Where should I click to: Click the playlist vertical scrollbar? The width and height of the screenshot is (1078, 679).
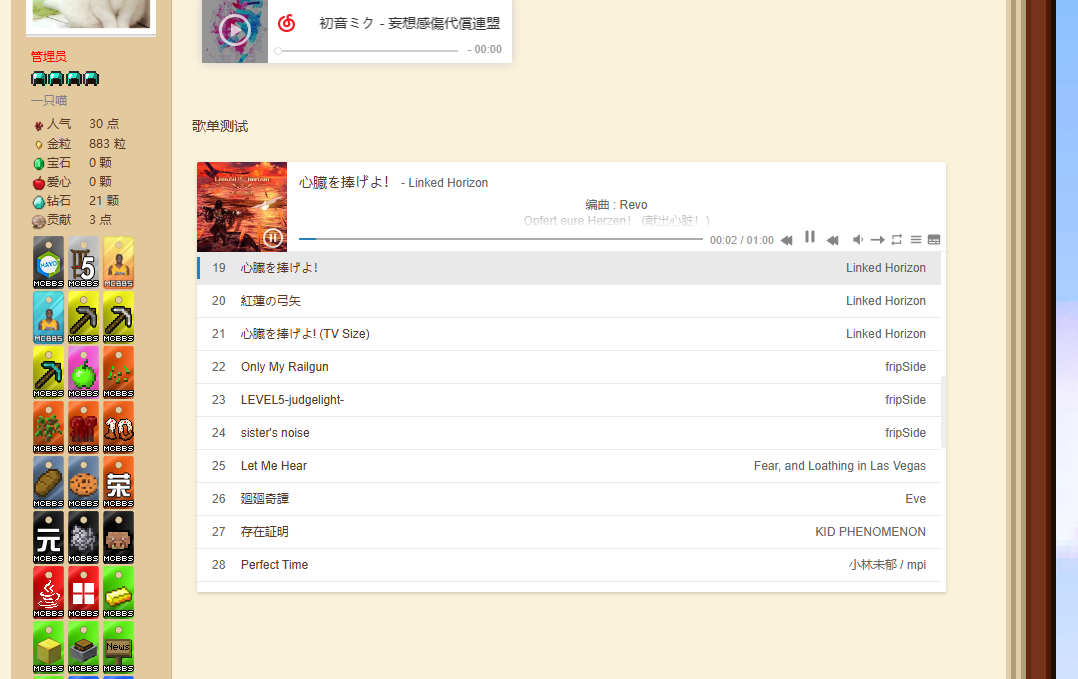click(943, 412)
